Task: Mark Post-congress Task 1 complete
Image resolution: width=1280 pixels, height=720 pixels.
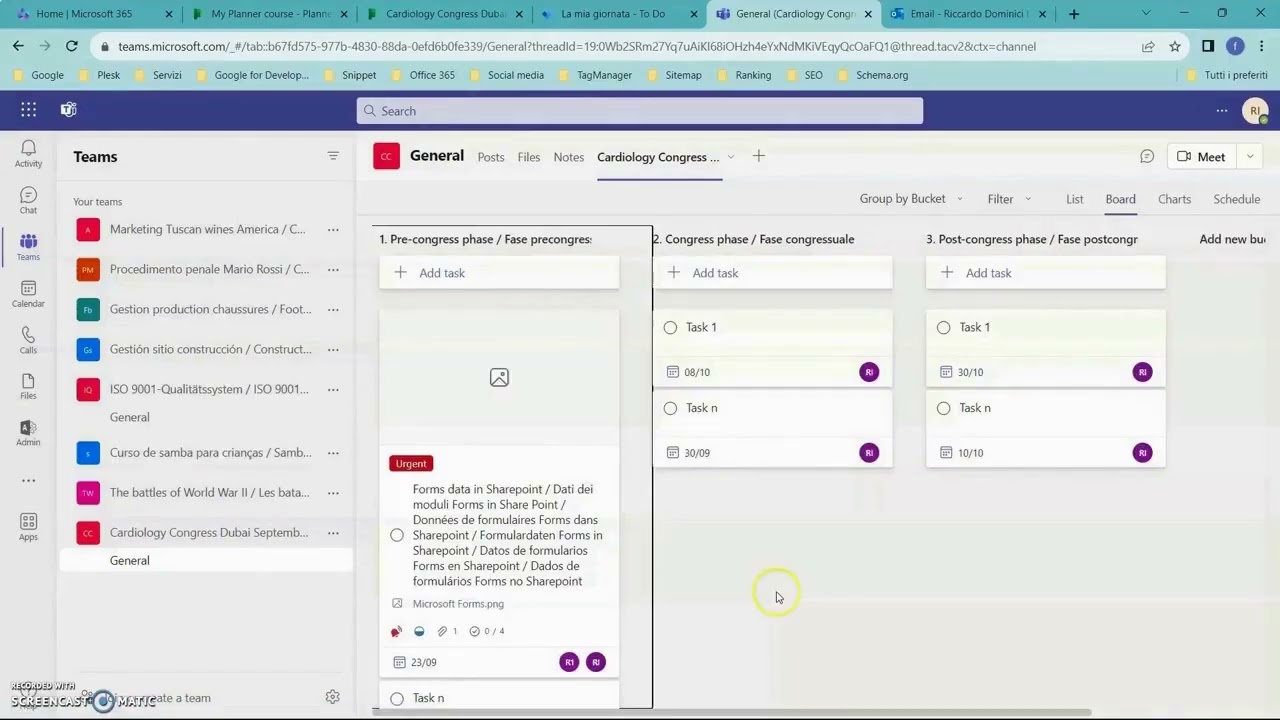Action: point(943,327)
